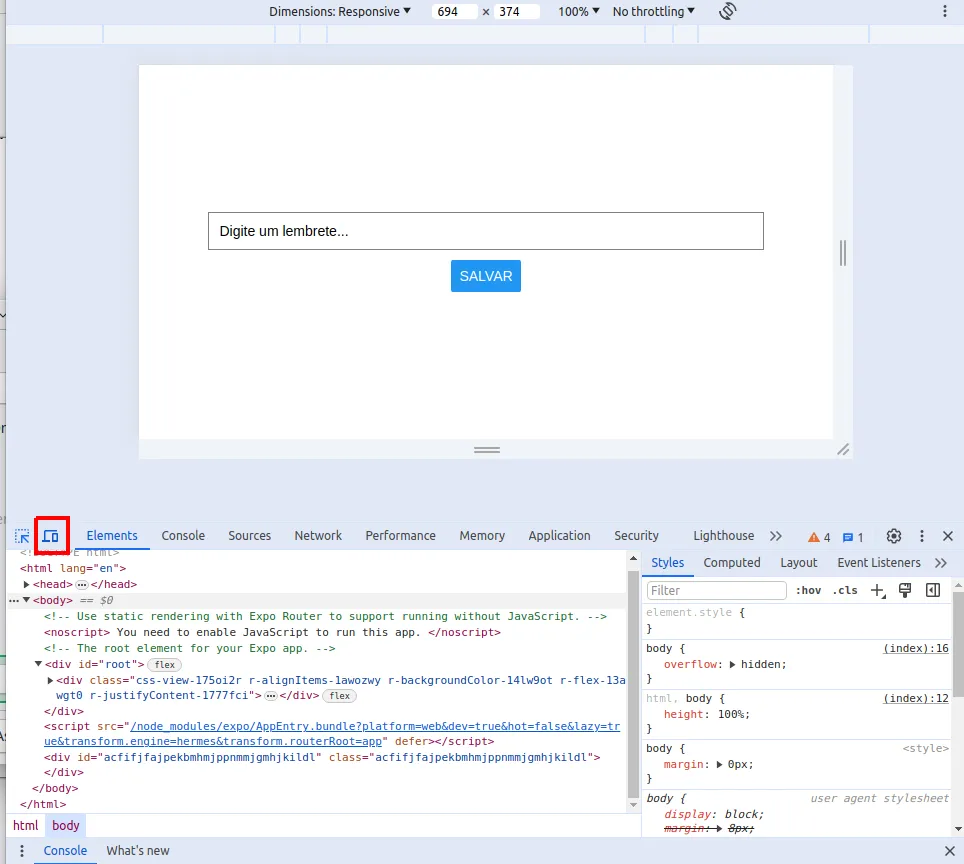
Task: Grab the viewport corner resize handle
Action: point(844,450)
